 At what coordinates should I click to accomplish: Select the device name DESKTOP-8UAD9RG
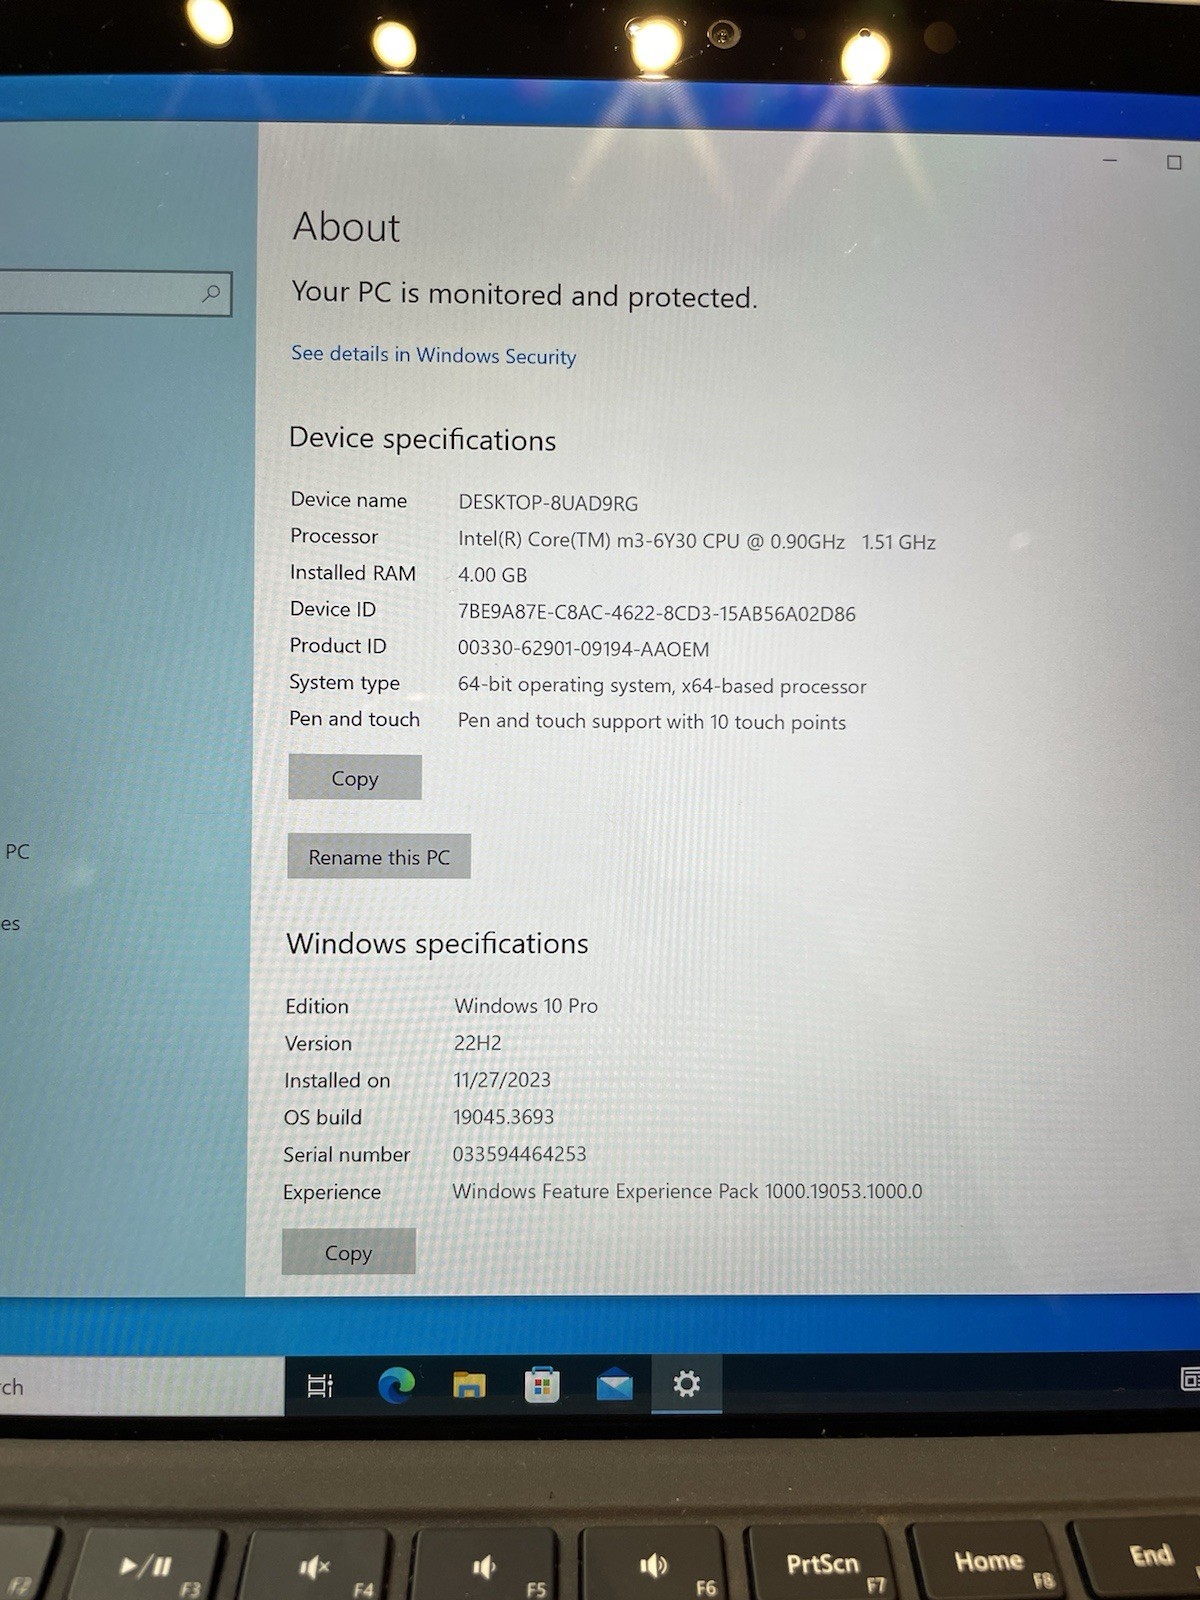coord(548,503)
